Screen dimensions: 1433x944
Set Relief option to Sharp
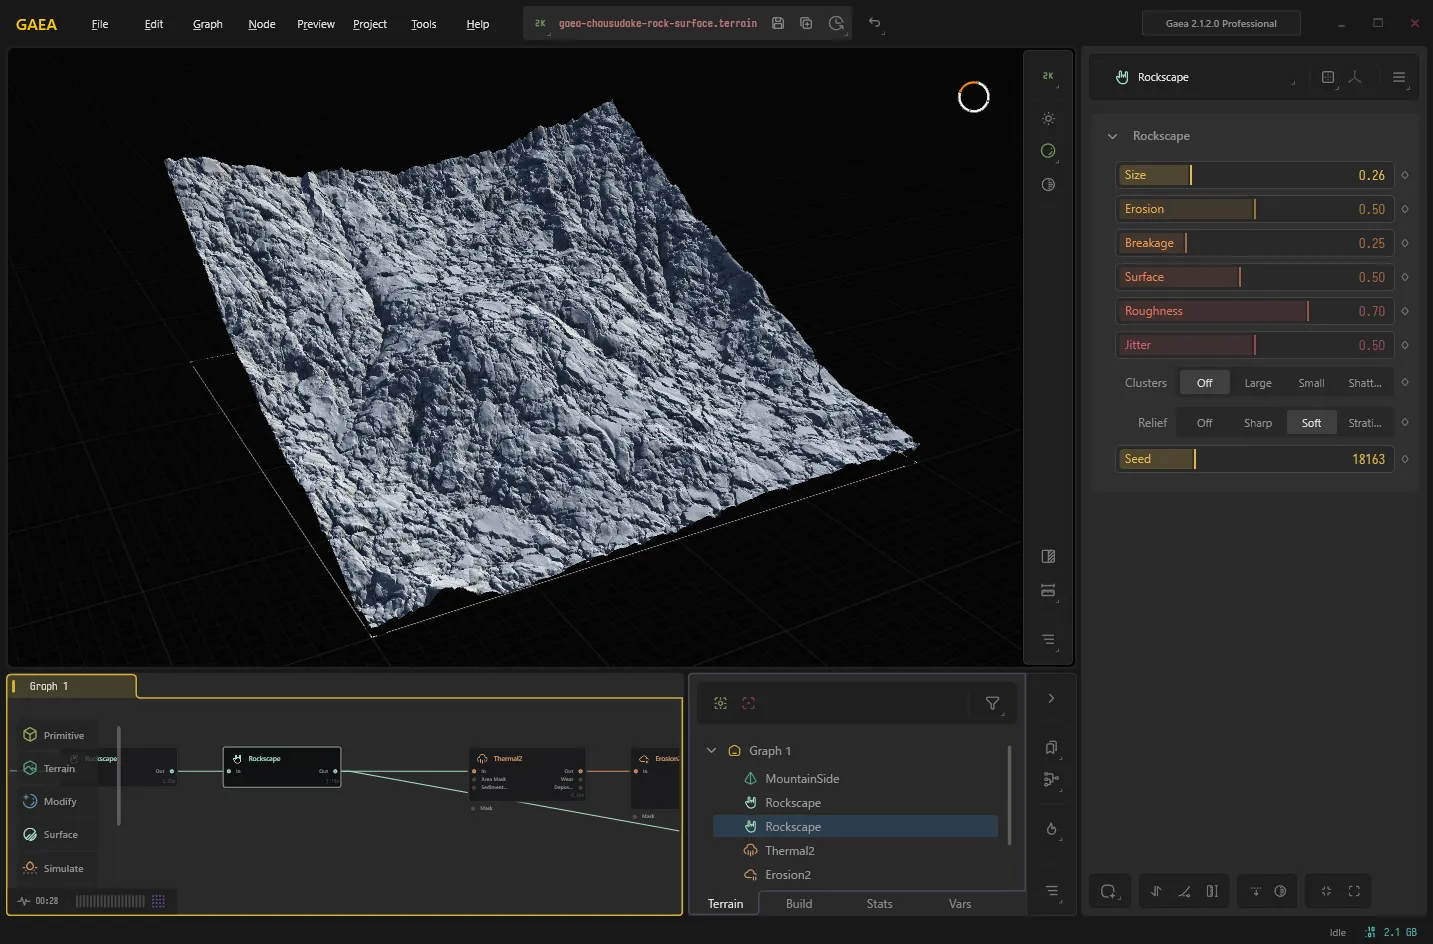click(x=1258, y=423)
